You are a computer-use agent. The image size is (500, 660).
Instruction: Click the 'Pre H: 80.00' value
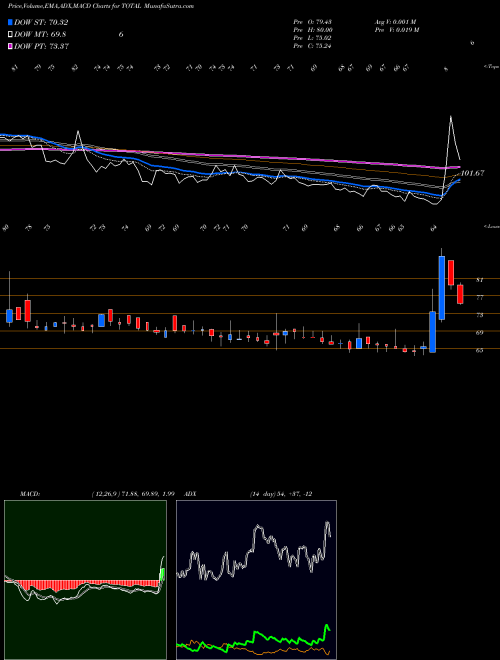(313, 30)
